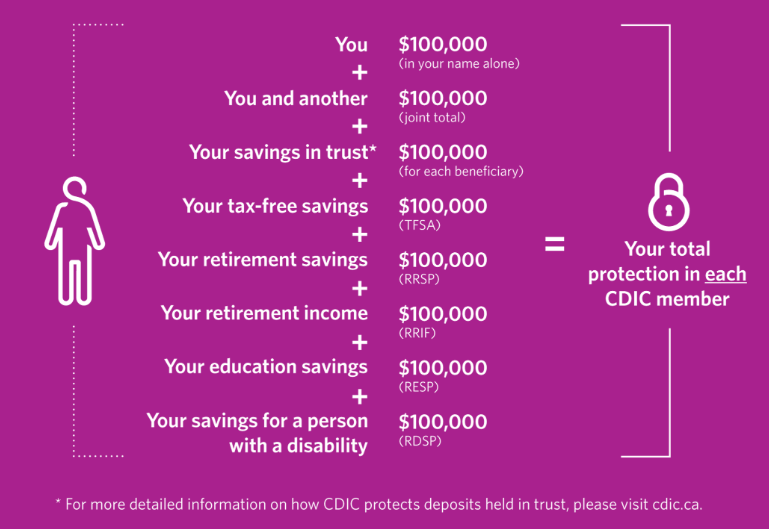Click the cdic.ca footnote text
The image size is (769, 529).
pyautogui.click(x=384, y=503)
